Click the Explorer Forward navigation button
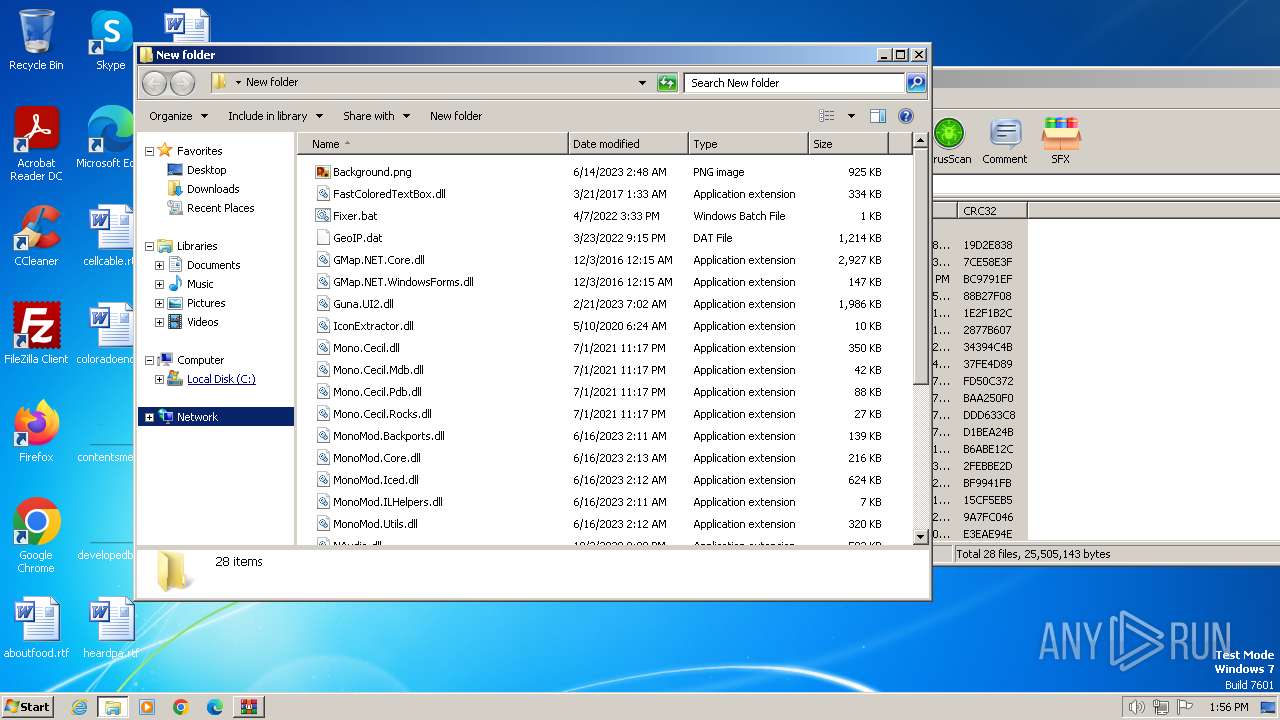Image resolution: width=1280 pixels, height=720 pixels. click(x=182, y=83)
